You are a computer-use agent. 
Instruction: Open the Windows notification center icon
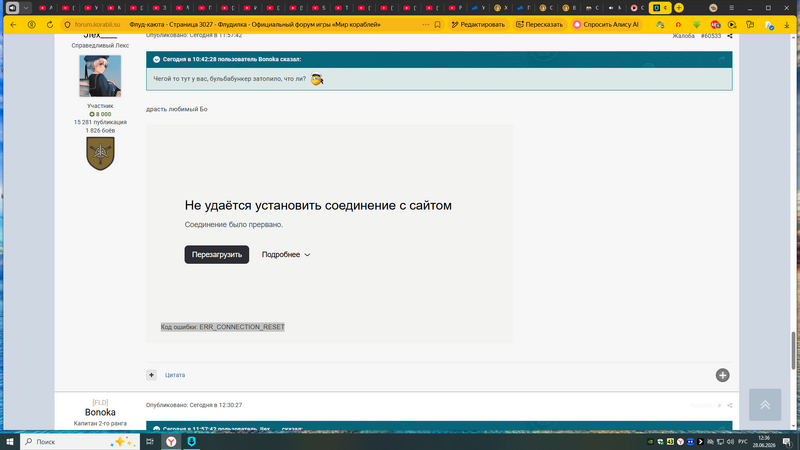pos(787,442)
